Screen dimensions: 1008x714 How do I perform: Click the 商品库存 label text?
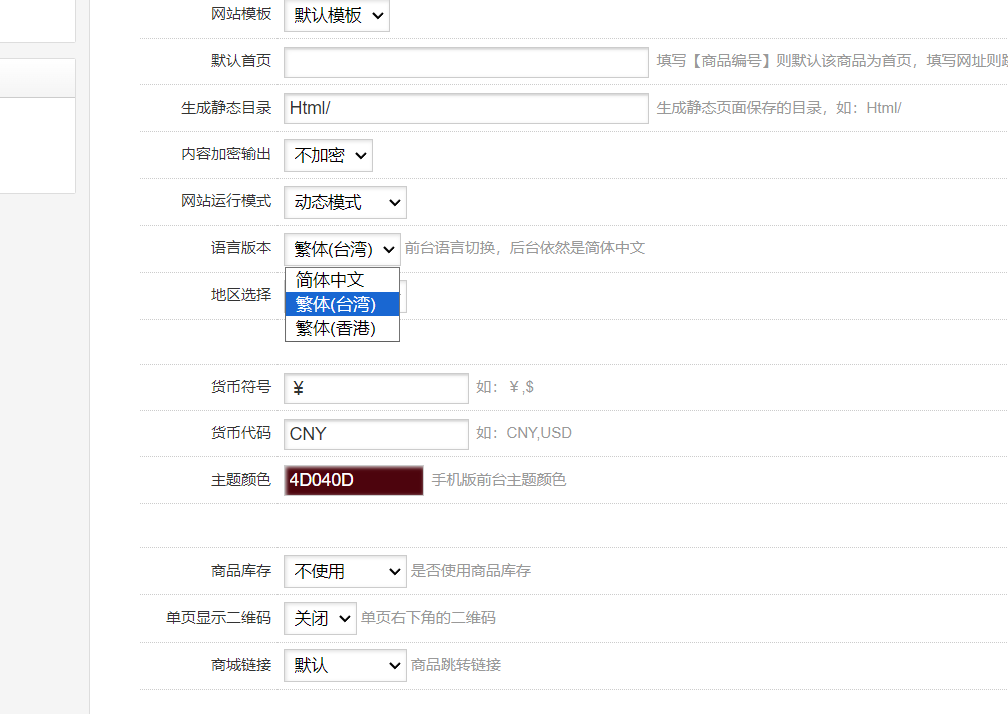point(241,571)
